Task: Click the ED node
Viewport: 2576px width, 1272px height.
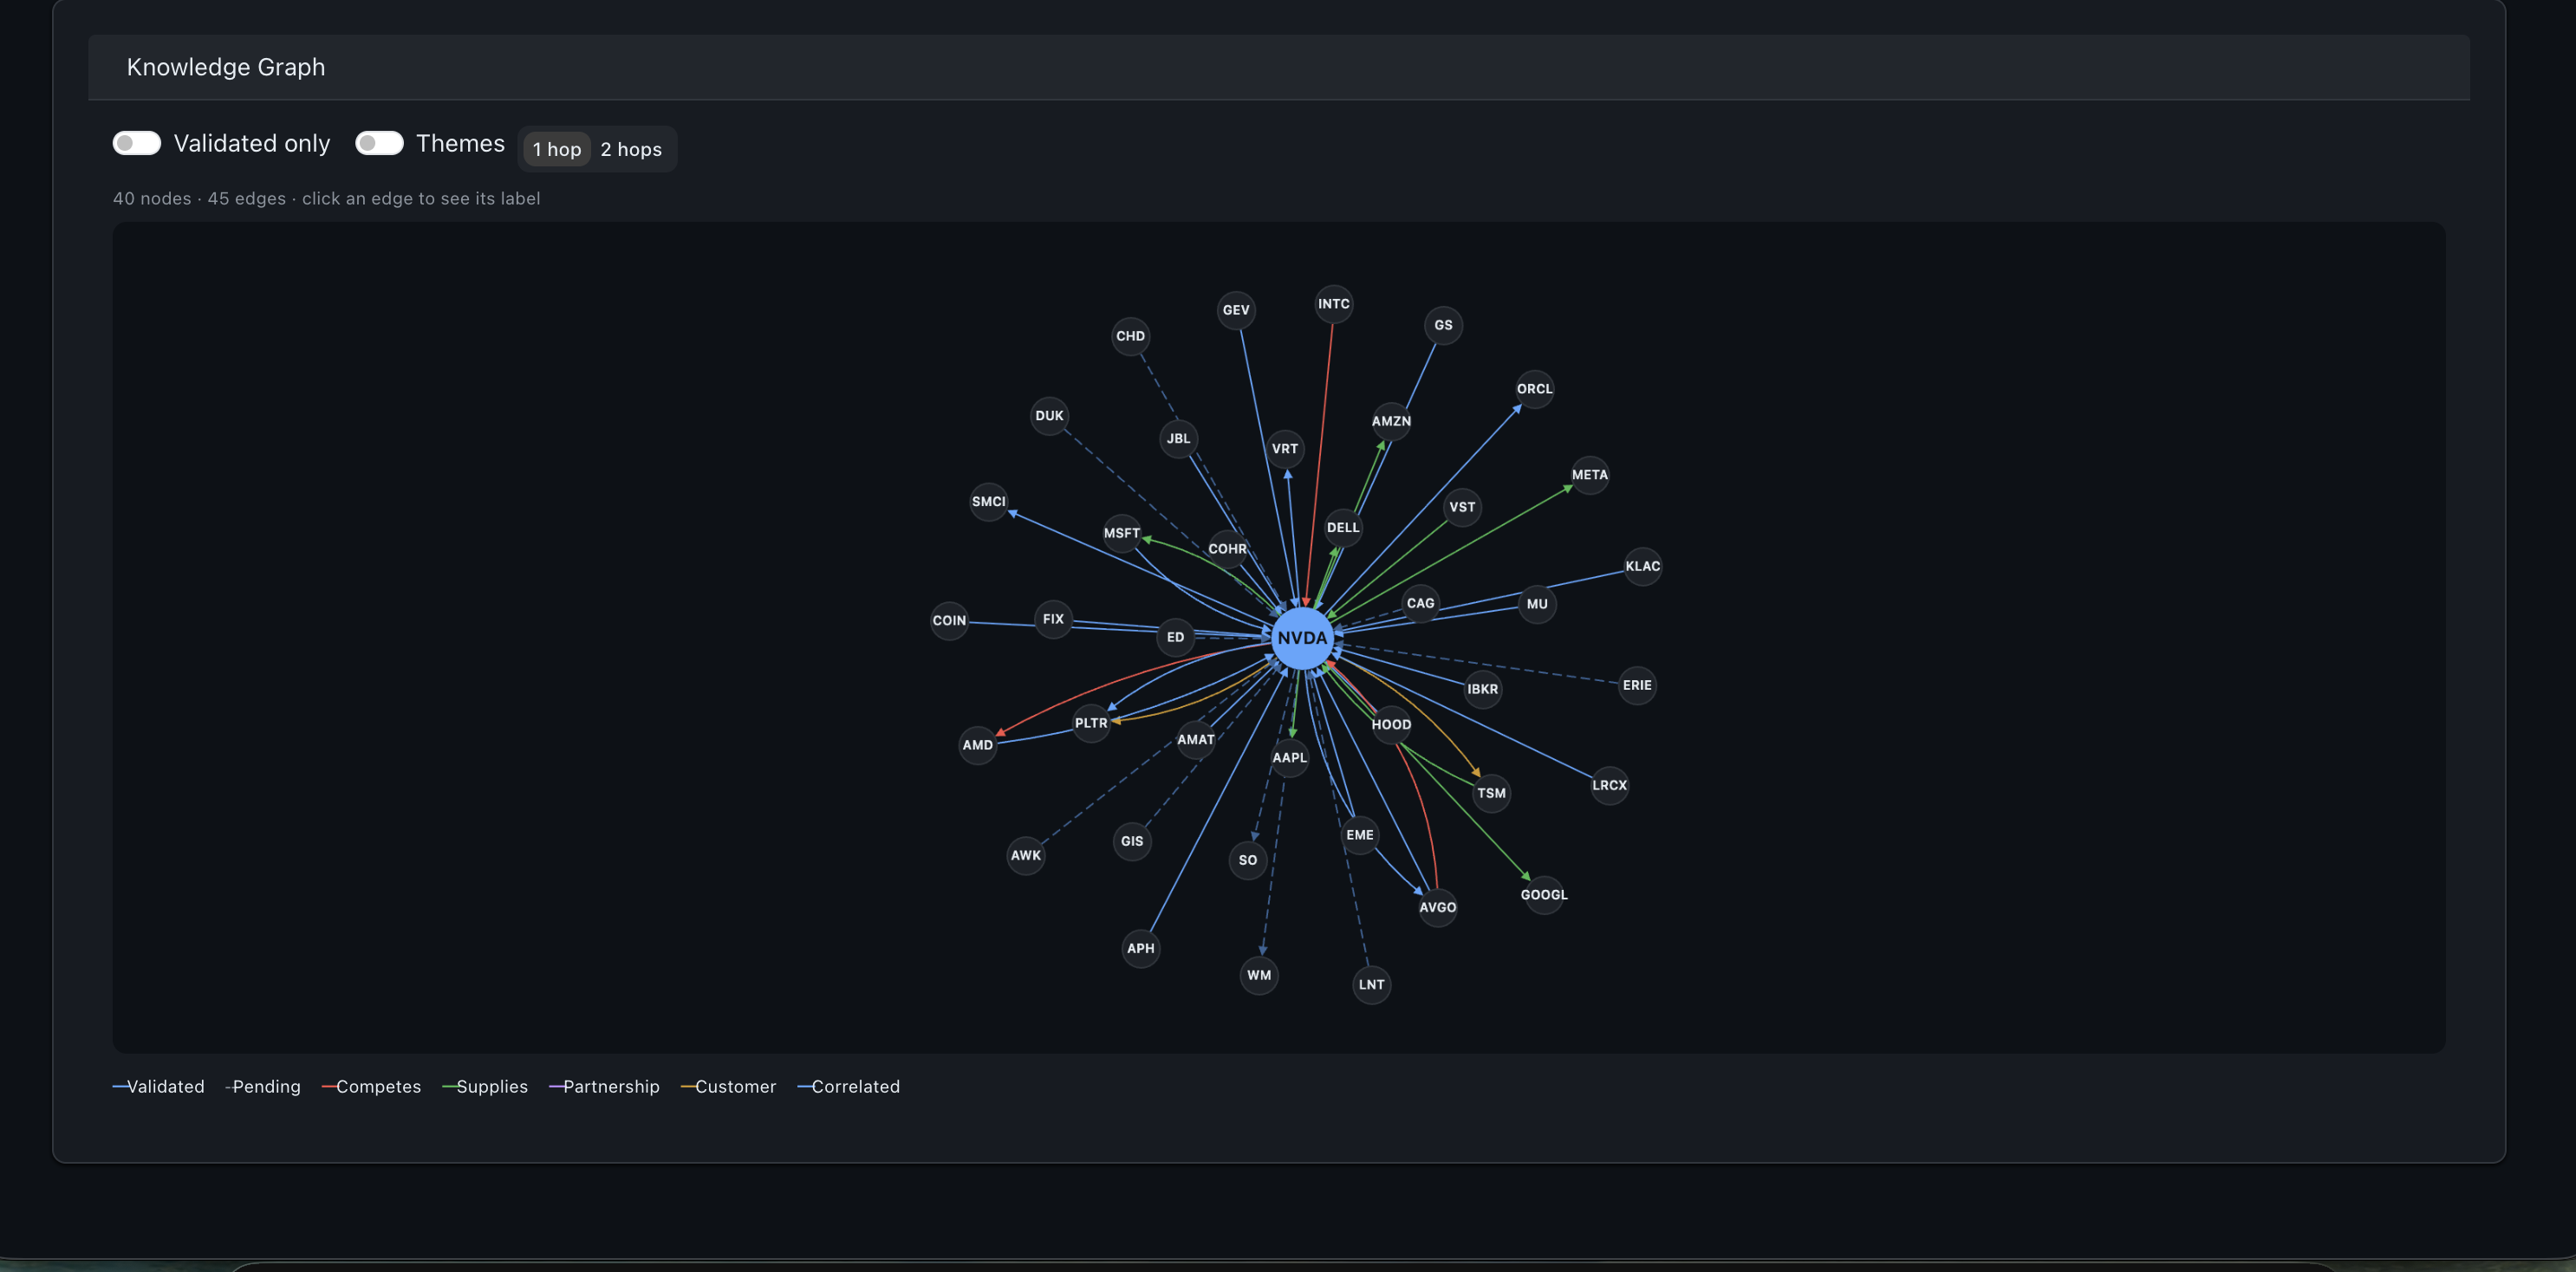Action: pyautogui.click(x=1175, y=637)
